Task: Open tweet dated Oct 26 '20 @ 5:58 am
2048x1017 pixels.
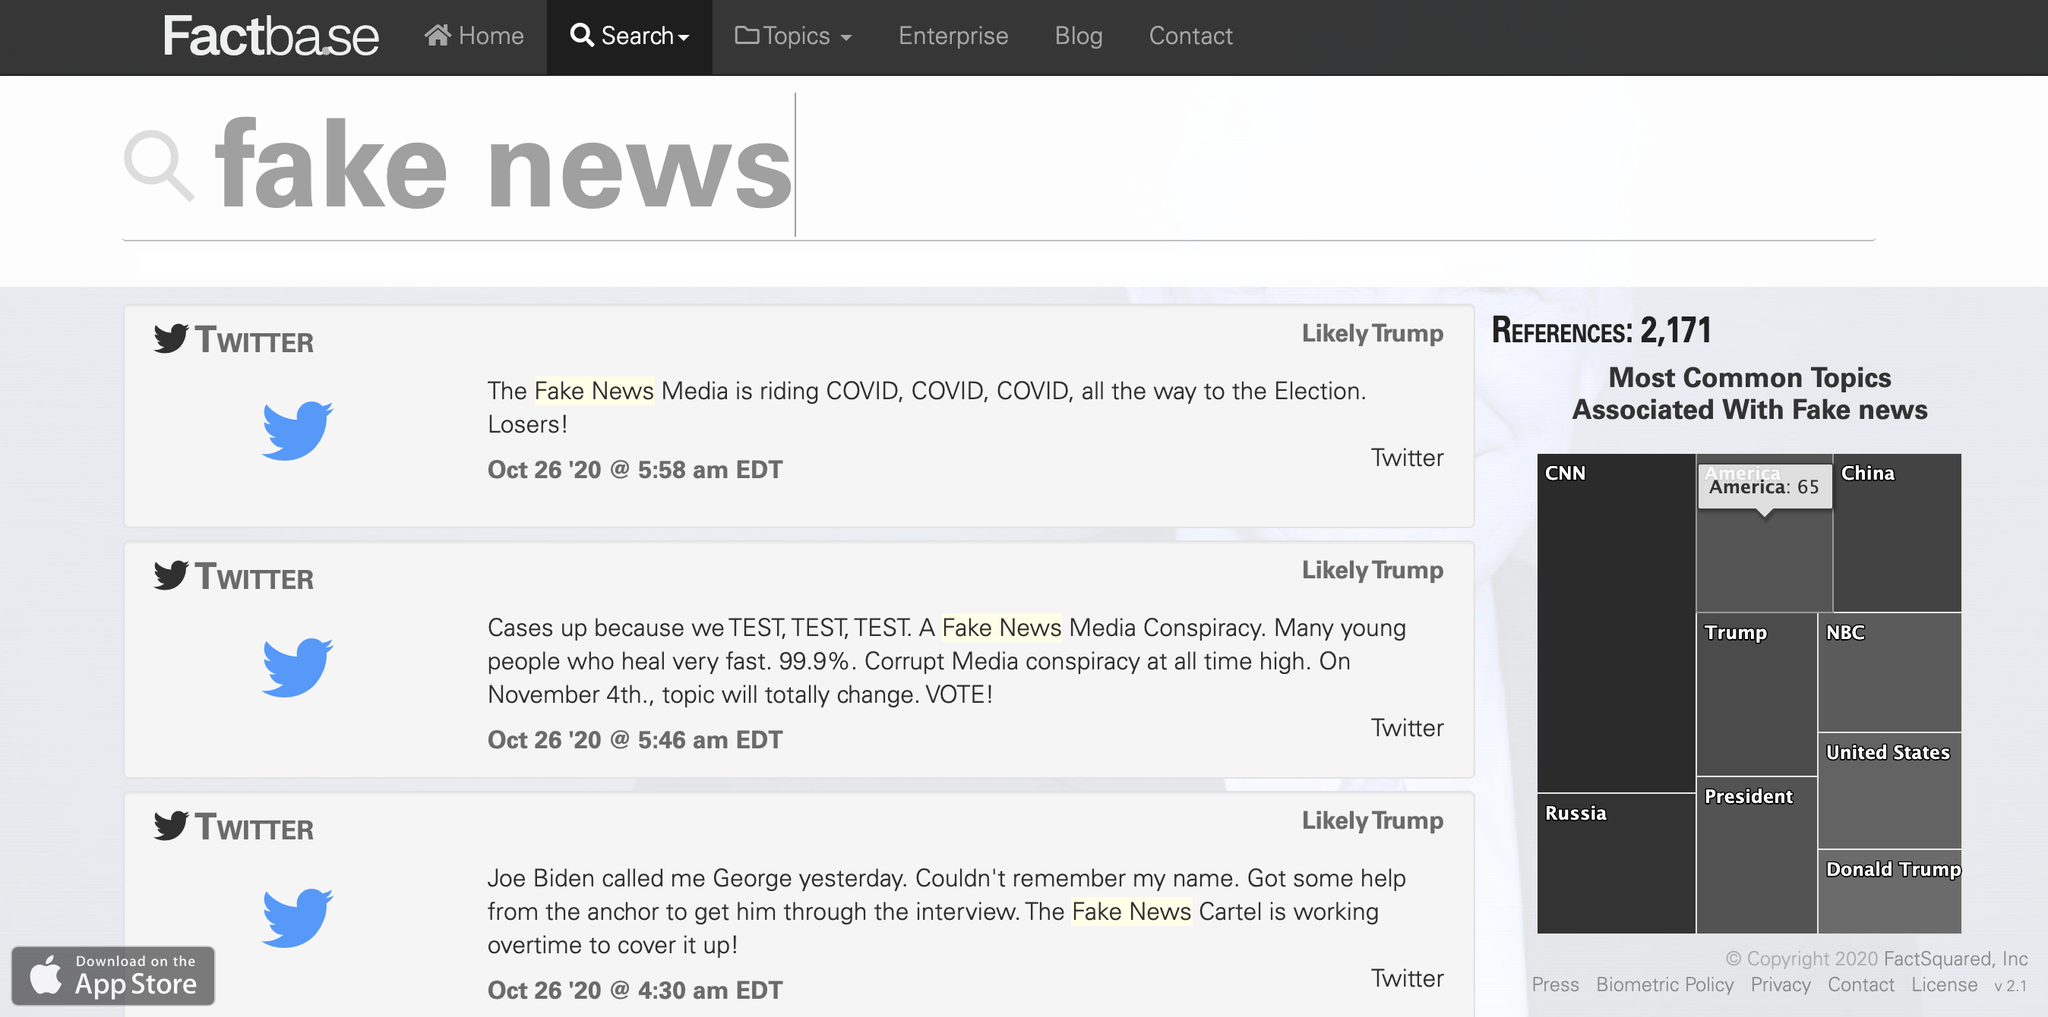Action: point(634,470)
